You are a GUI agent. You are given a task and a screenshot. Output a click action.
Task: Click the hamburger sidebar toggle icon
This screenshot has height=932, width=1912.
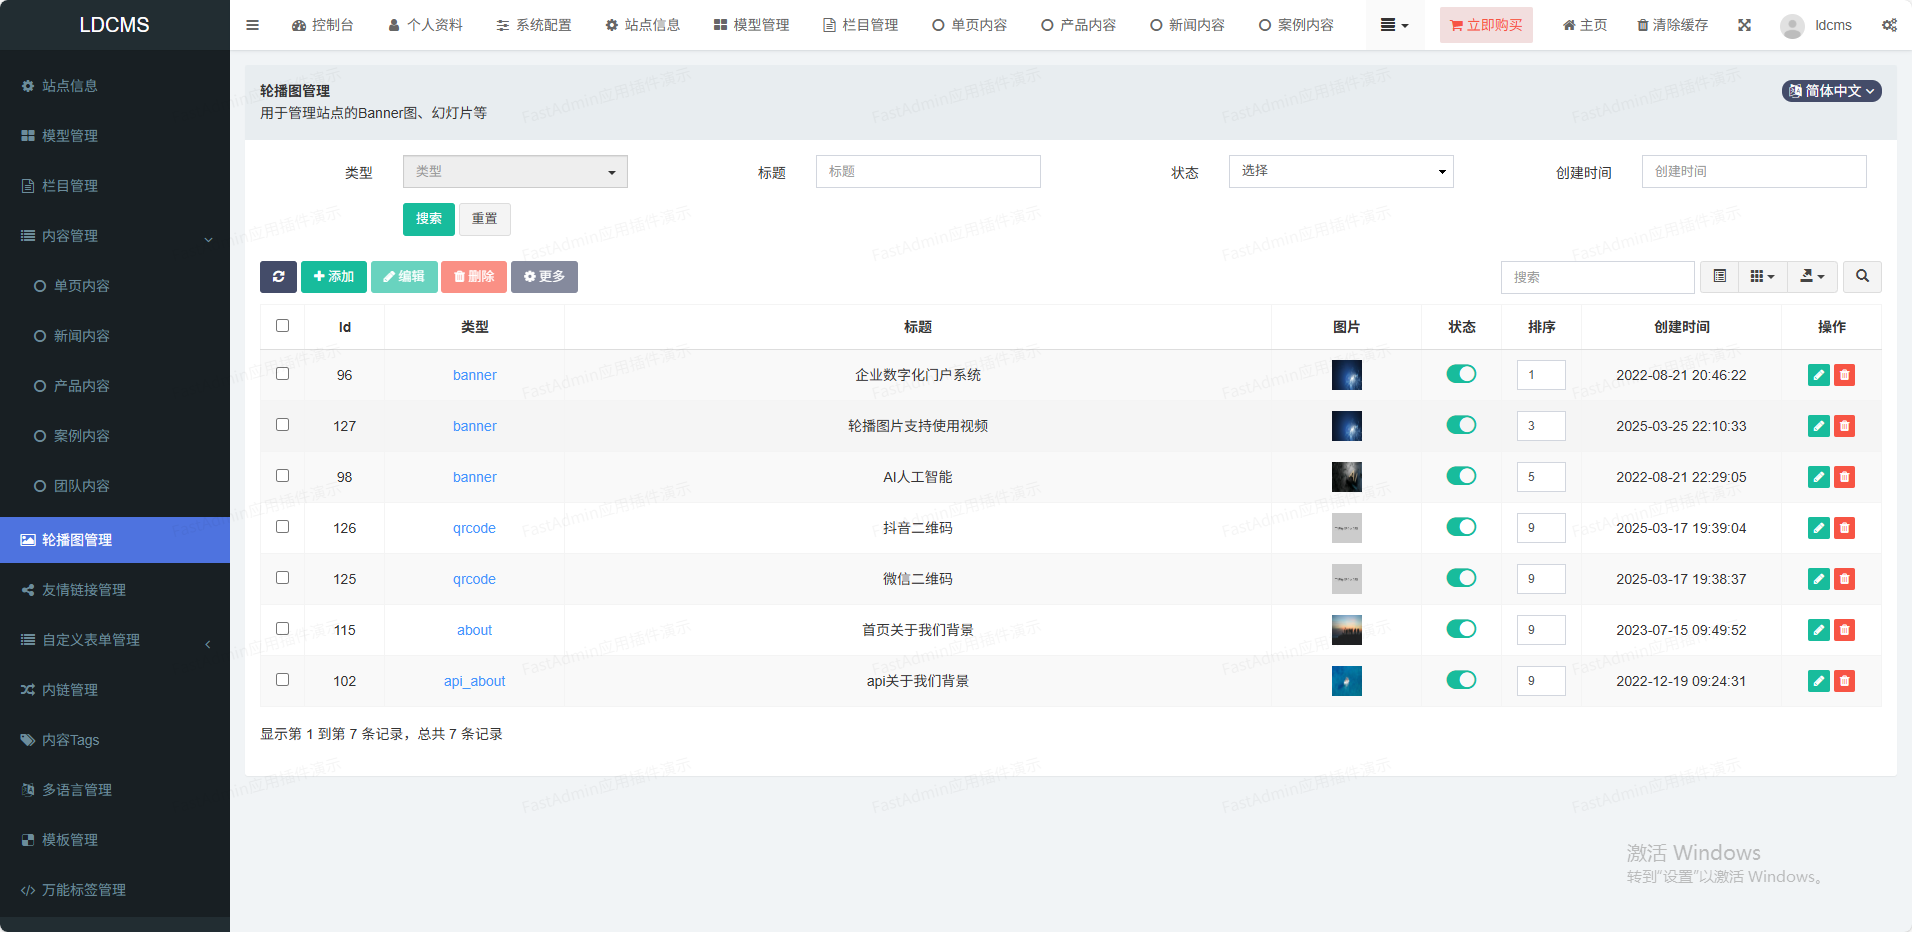[252, 25]
